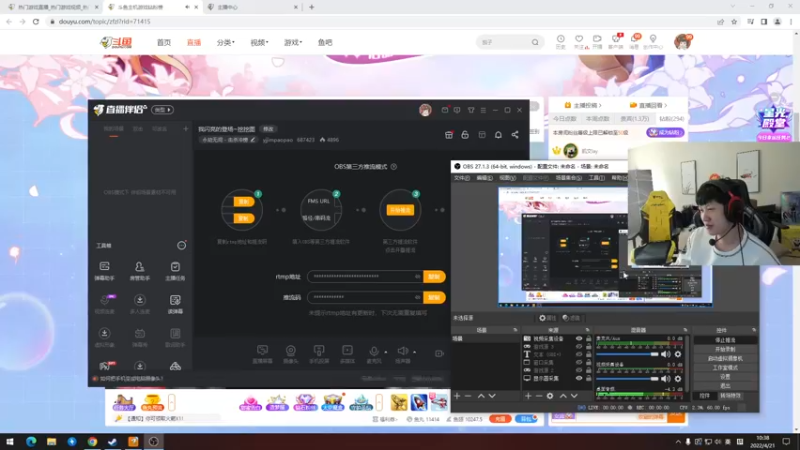Image resolution: width=800 pixels, height=450 pixels.
Task: Open the mode pill next to the 直播伴侣 logo
Action: click(163, 110)
